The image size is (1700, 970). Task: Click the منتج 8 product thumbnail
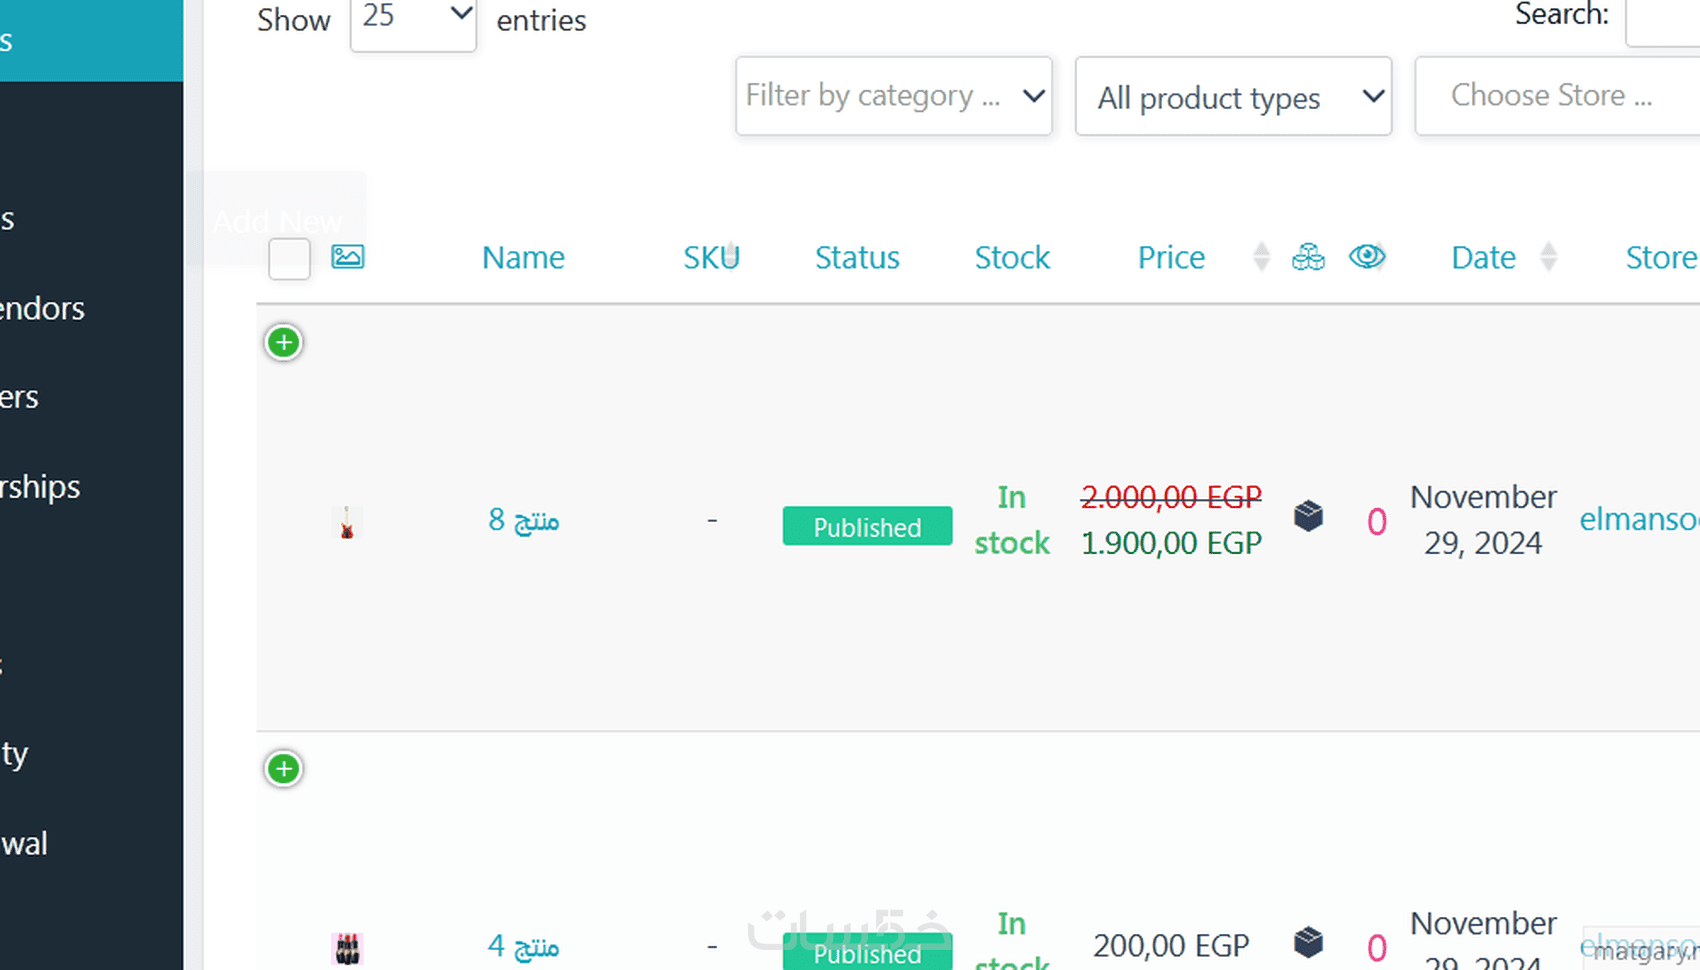point(347,522)
